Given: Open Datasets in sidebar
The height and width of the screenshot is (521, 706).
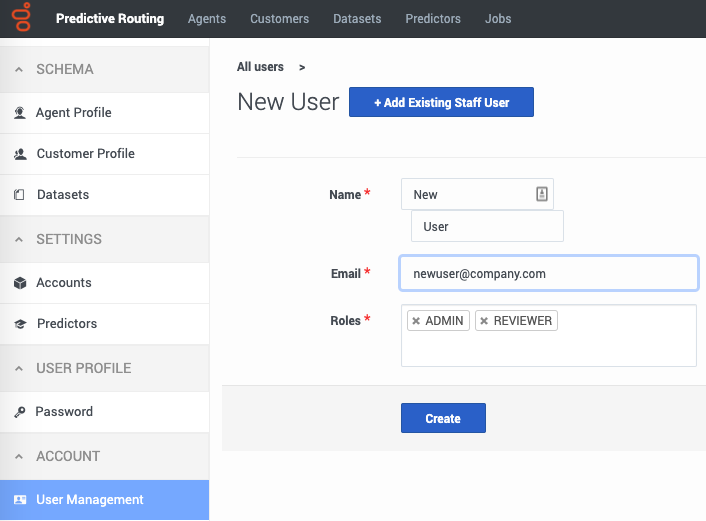Looking at the screenshot, I should coord(104,195).
